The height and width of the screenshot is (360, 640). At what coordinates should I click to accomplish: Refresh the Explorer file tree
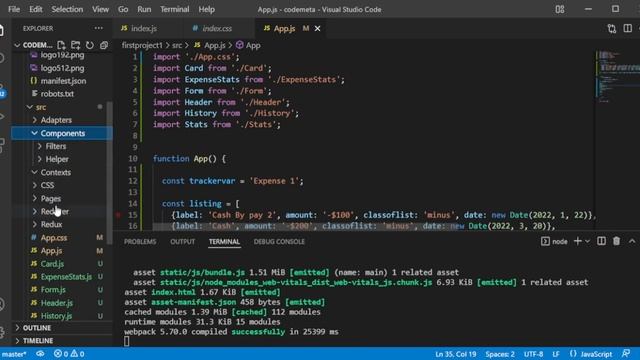pos(90,45)
